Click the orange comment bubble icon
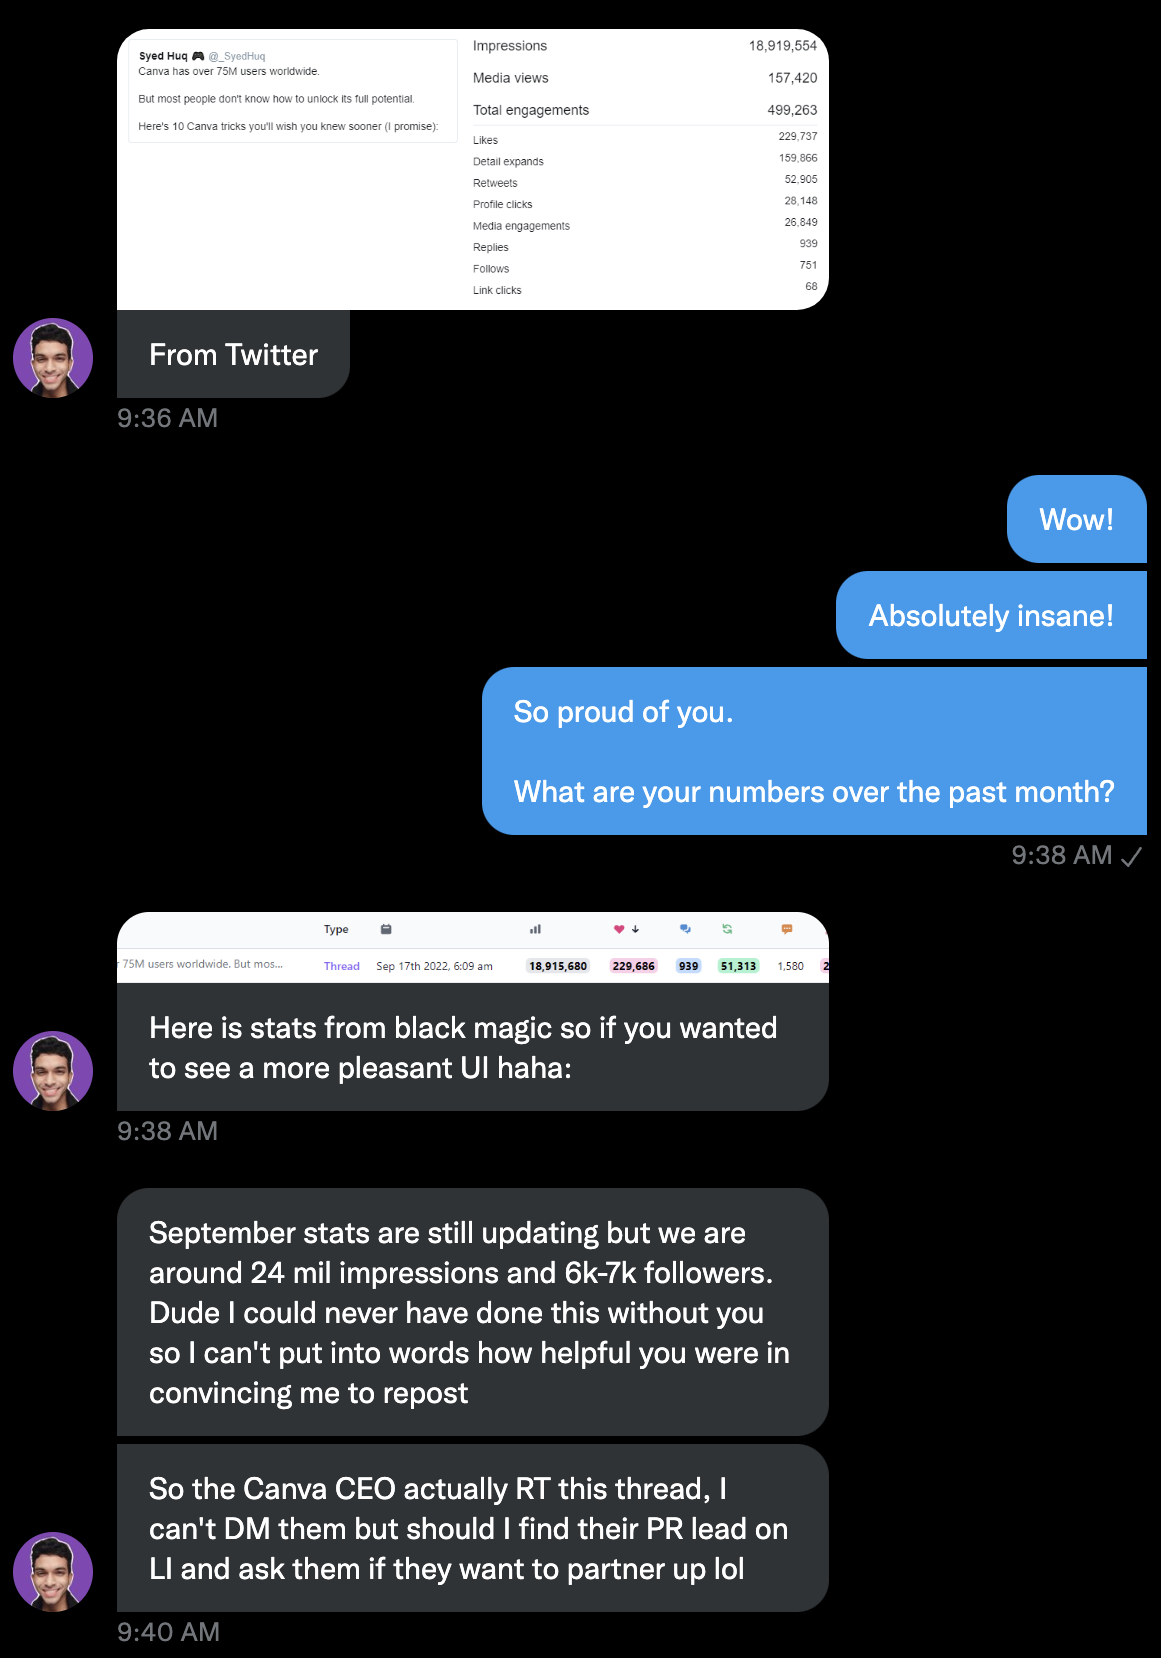 click(787, 929)
